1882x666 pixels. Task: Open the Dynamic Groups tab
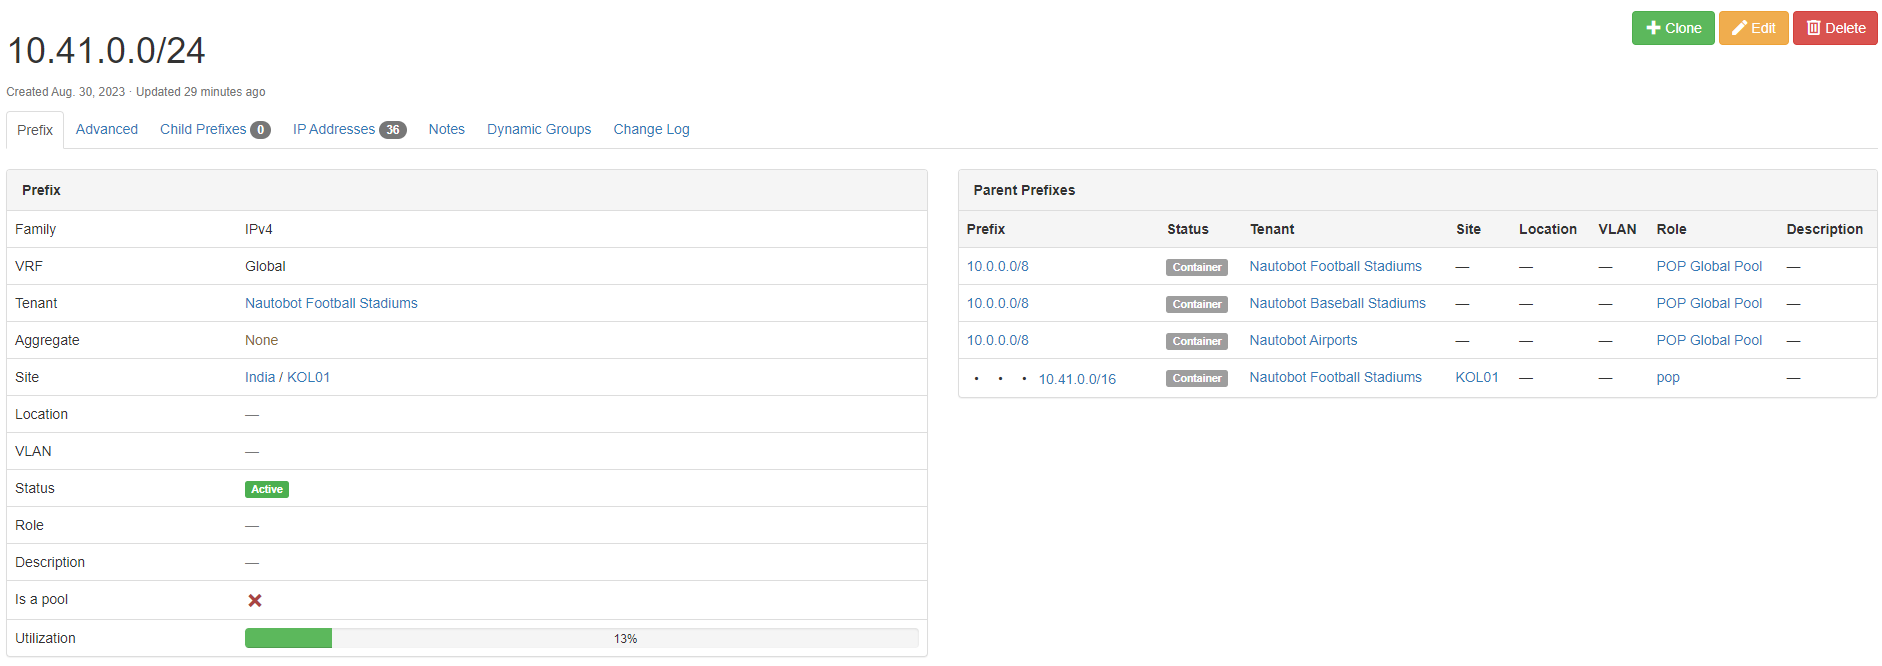click(x=539, y=129)
